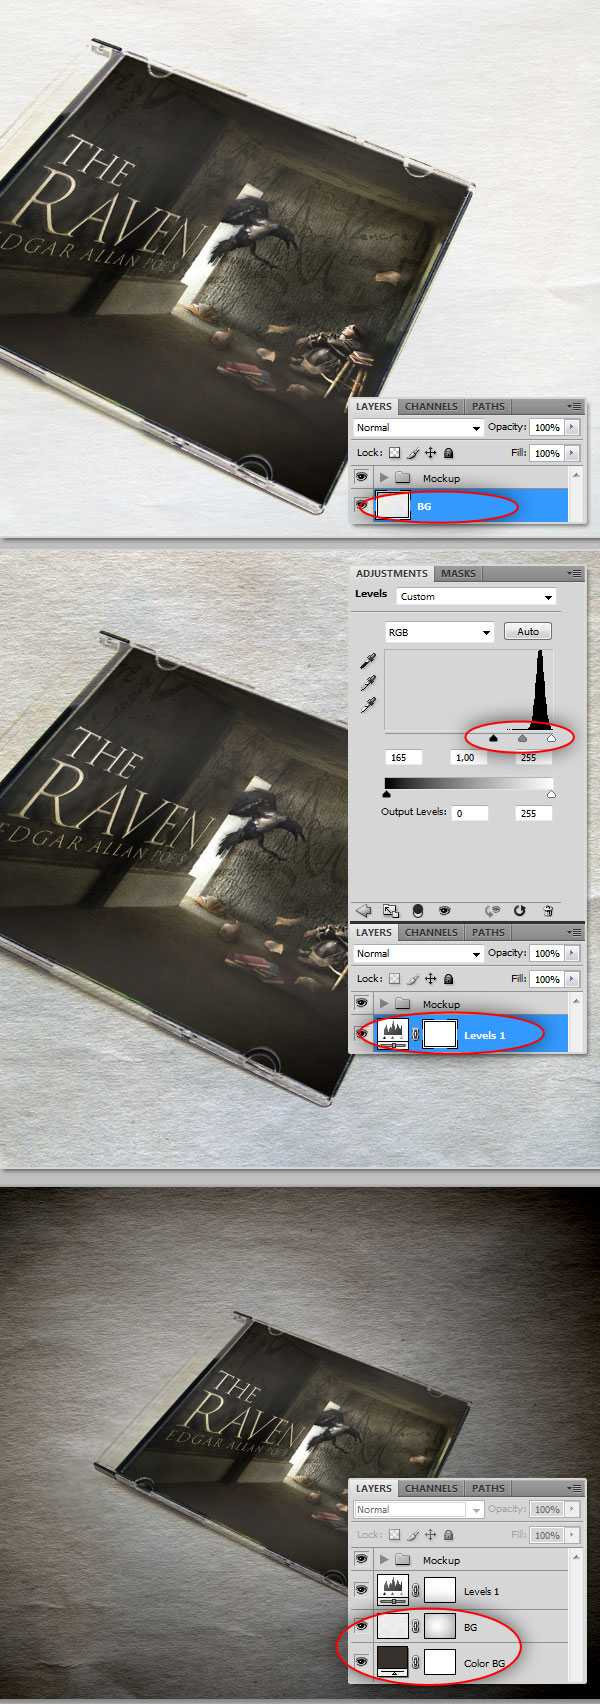Click the return-to-adjustment-list arrow icon
The height and width of the screenshot is (1704, 600).
(x=364, y=910)
